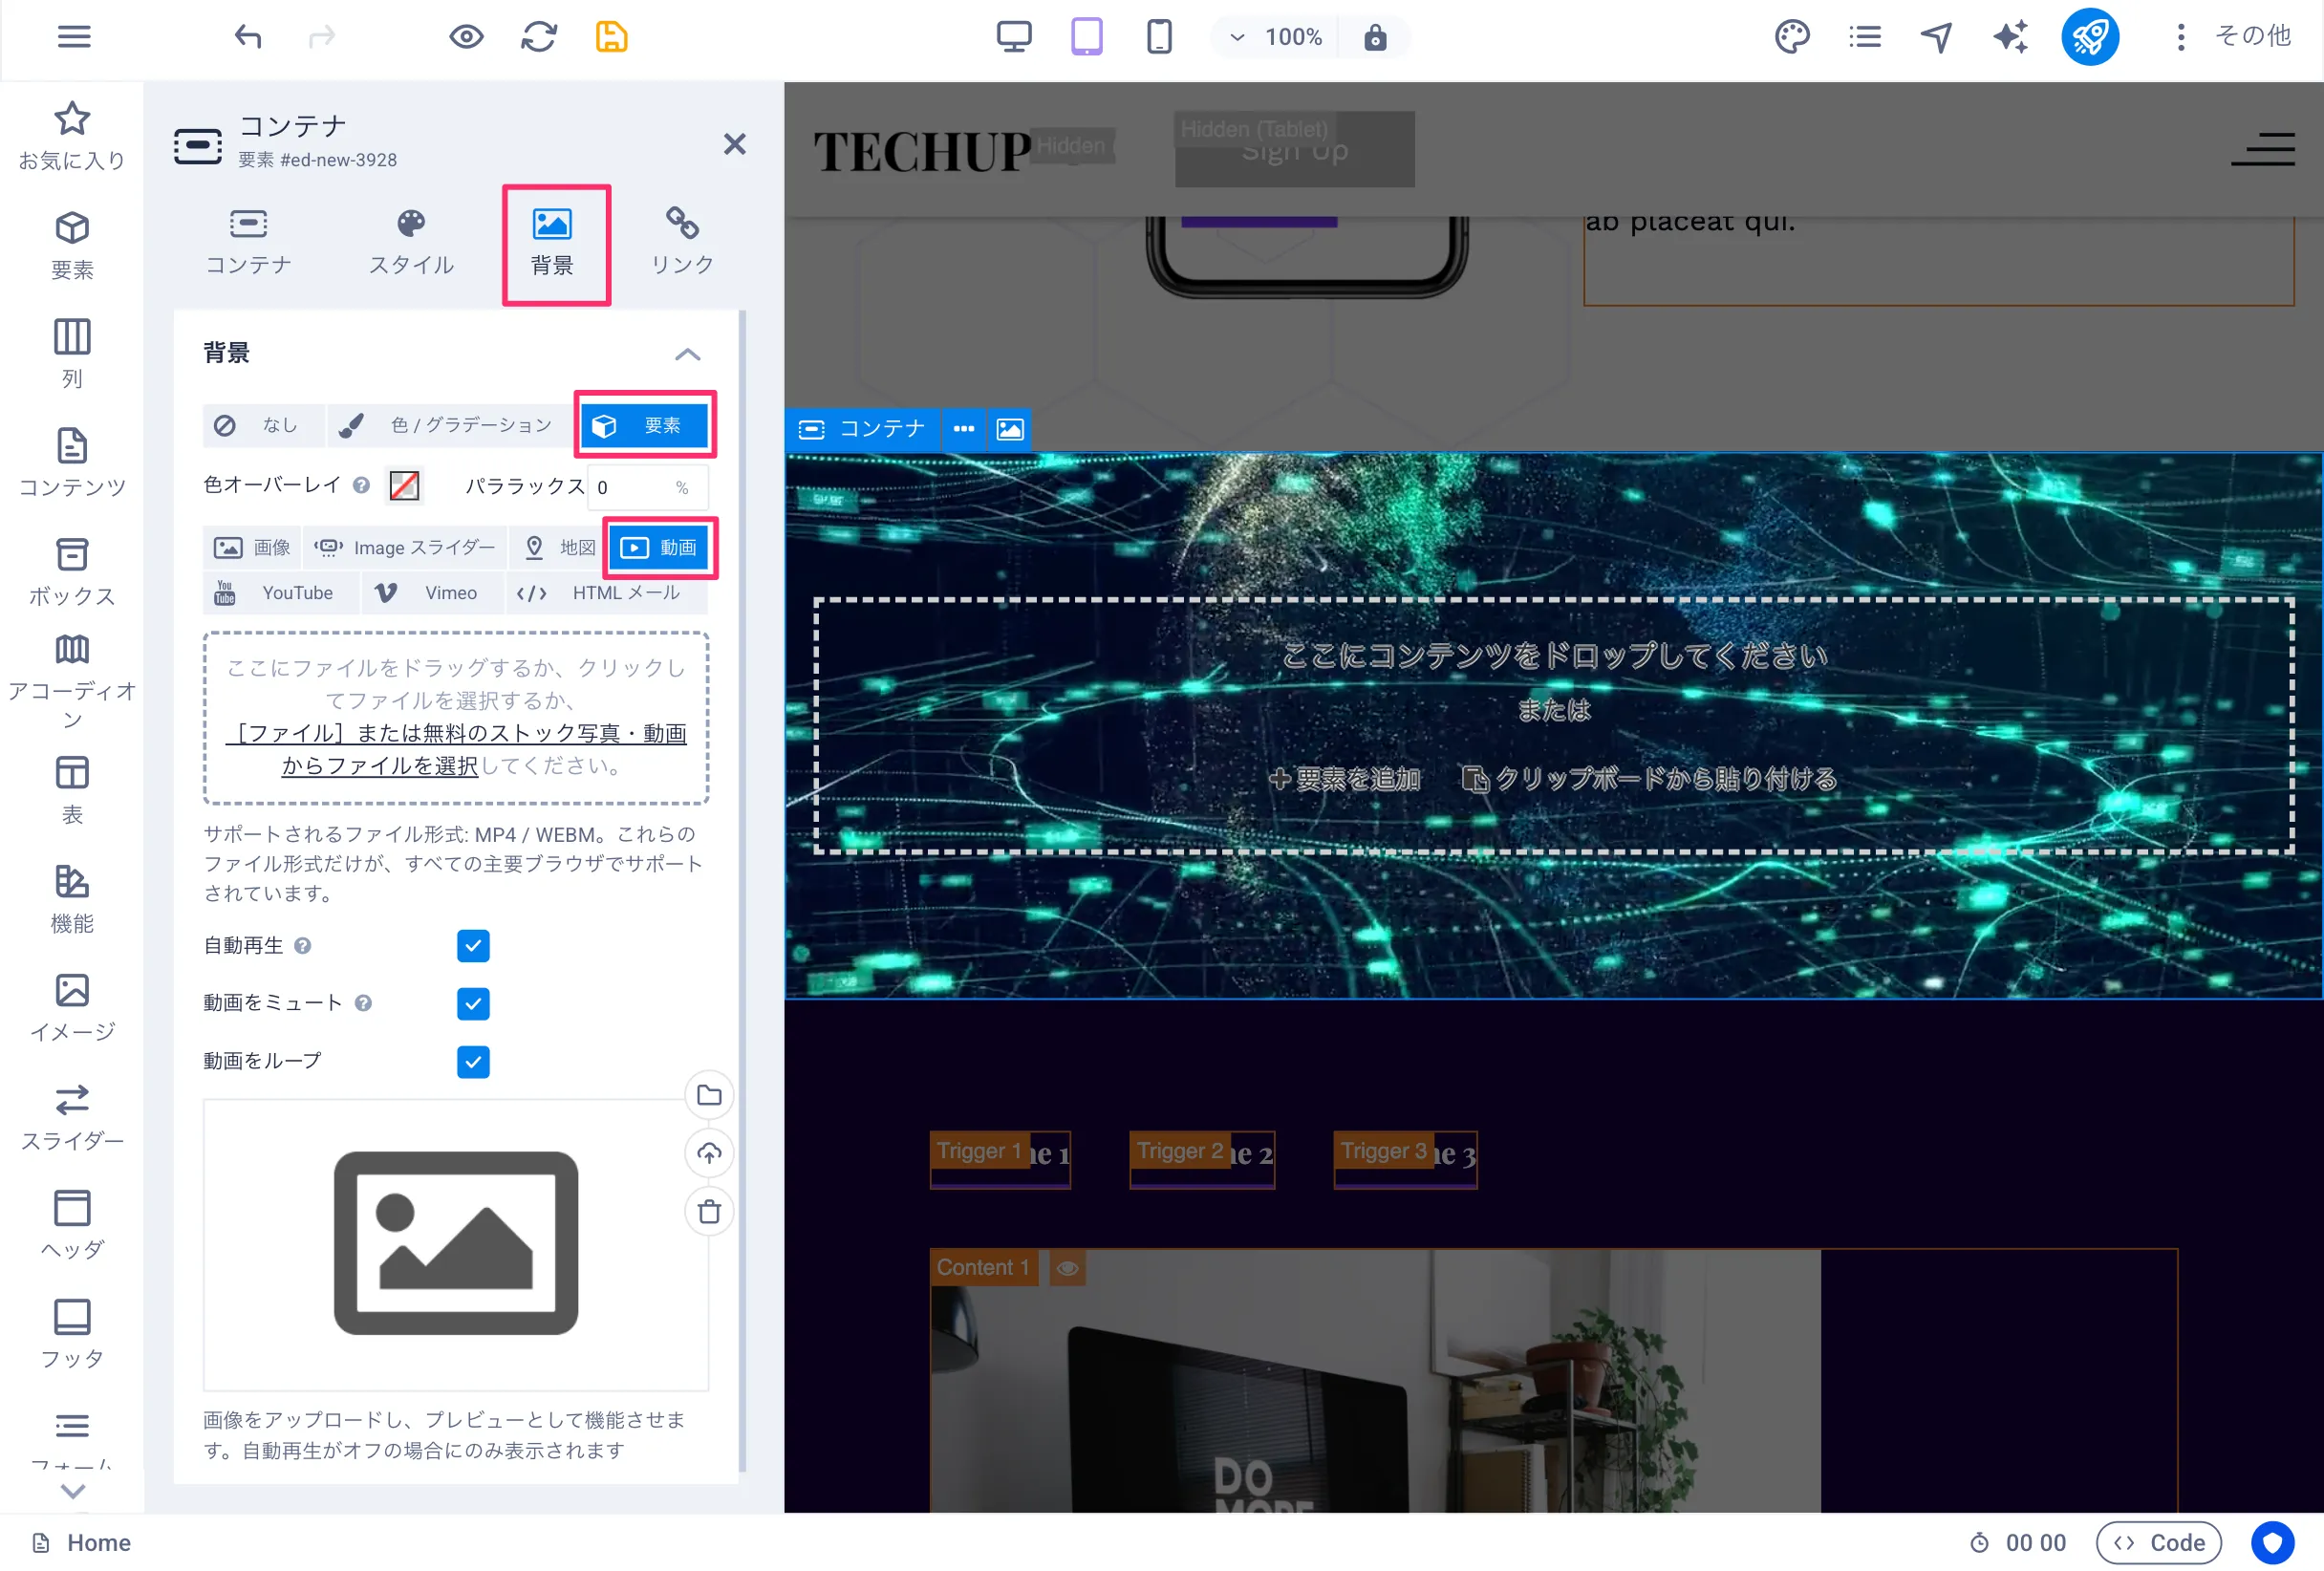Click the redo arrow

[x=322, y=37]
